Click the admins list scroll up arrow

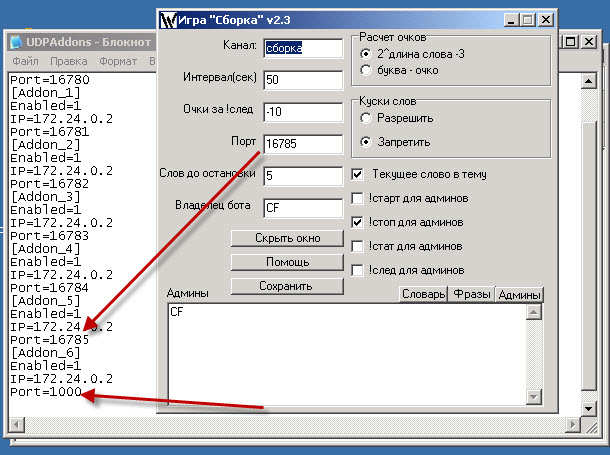click(x=533, y=312)
